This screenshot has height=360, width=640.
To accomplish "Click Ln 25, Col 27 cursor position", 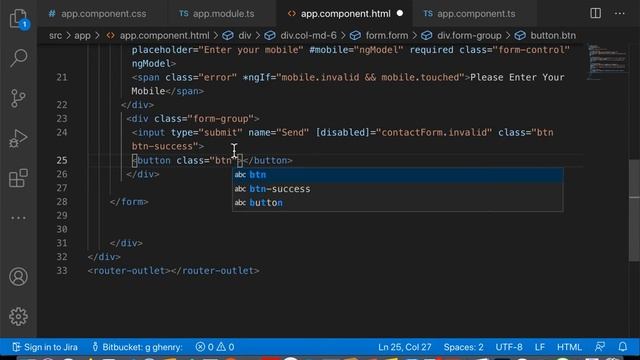I will point(404,347).
